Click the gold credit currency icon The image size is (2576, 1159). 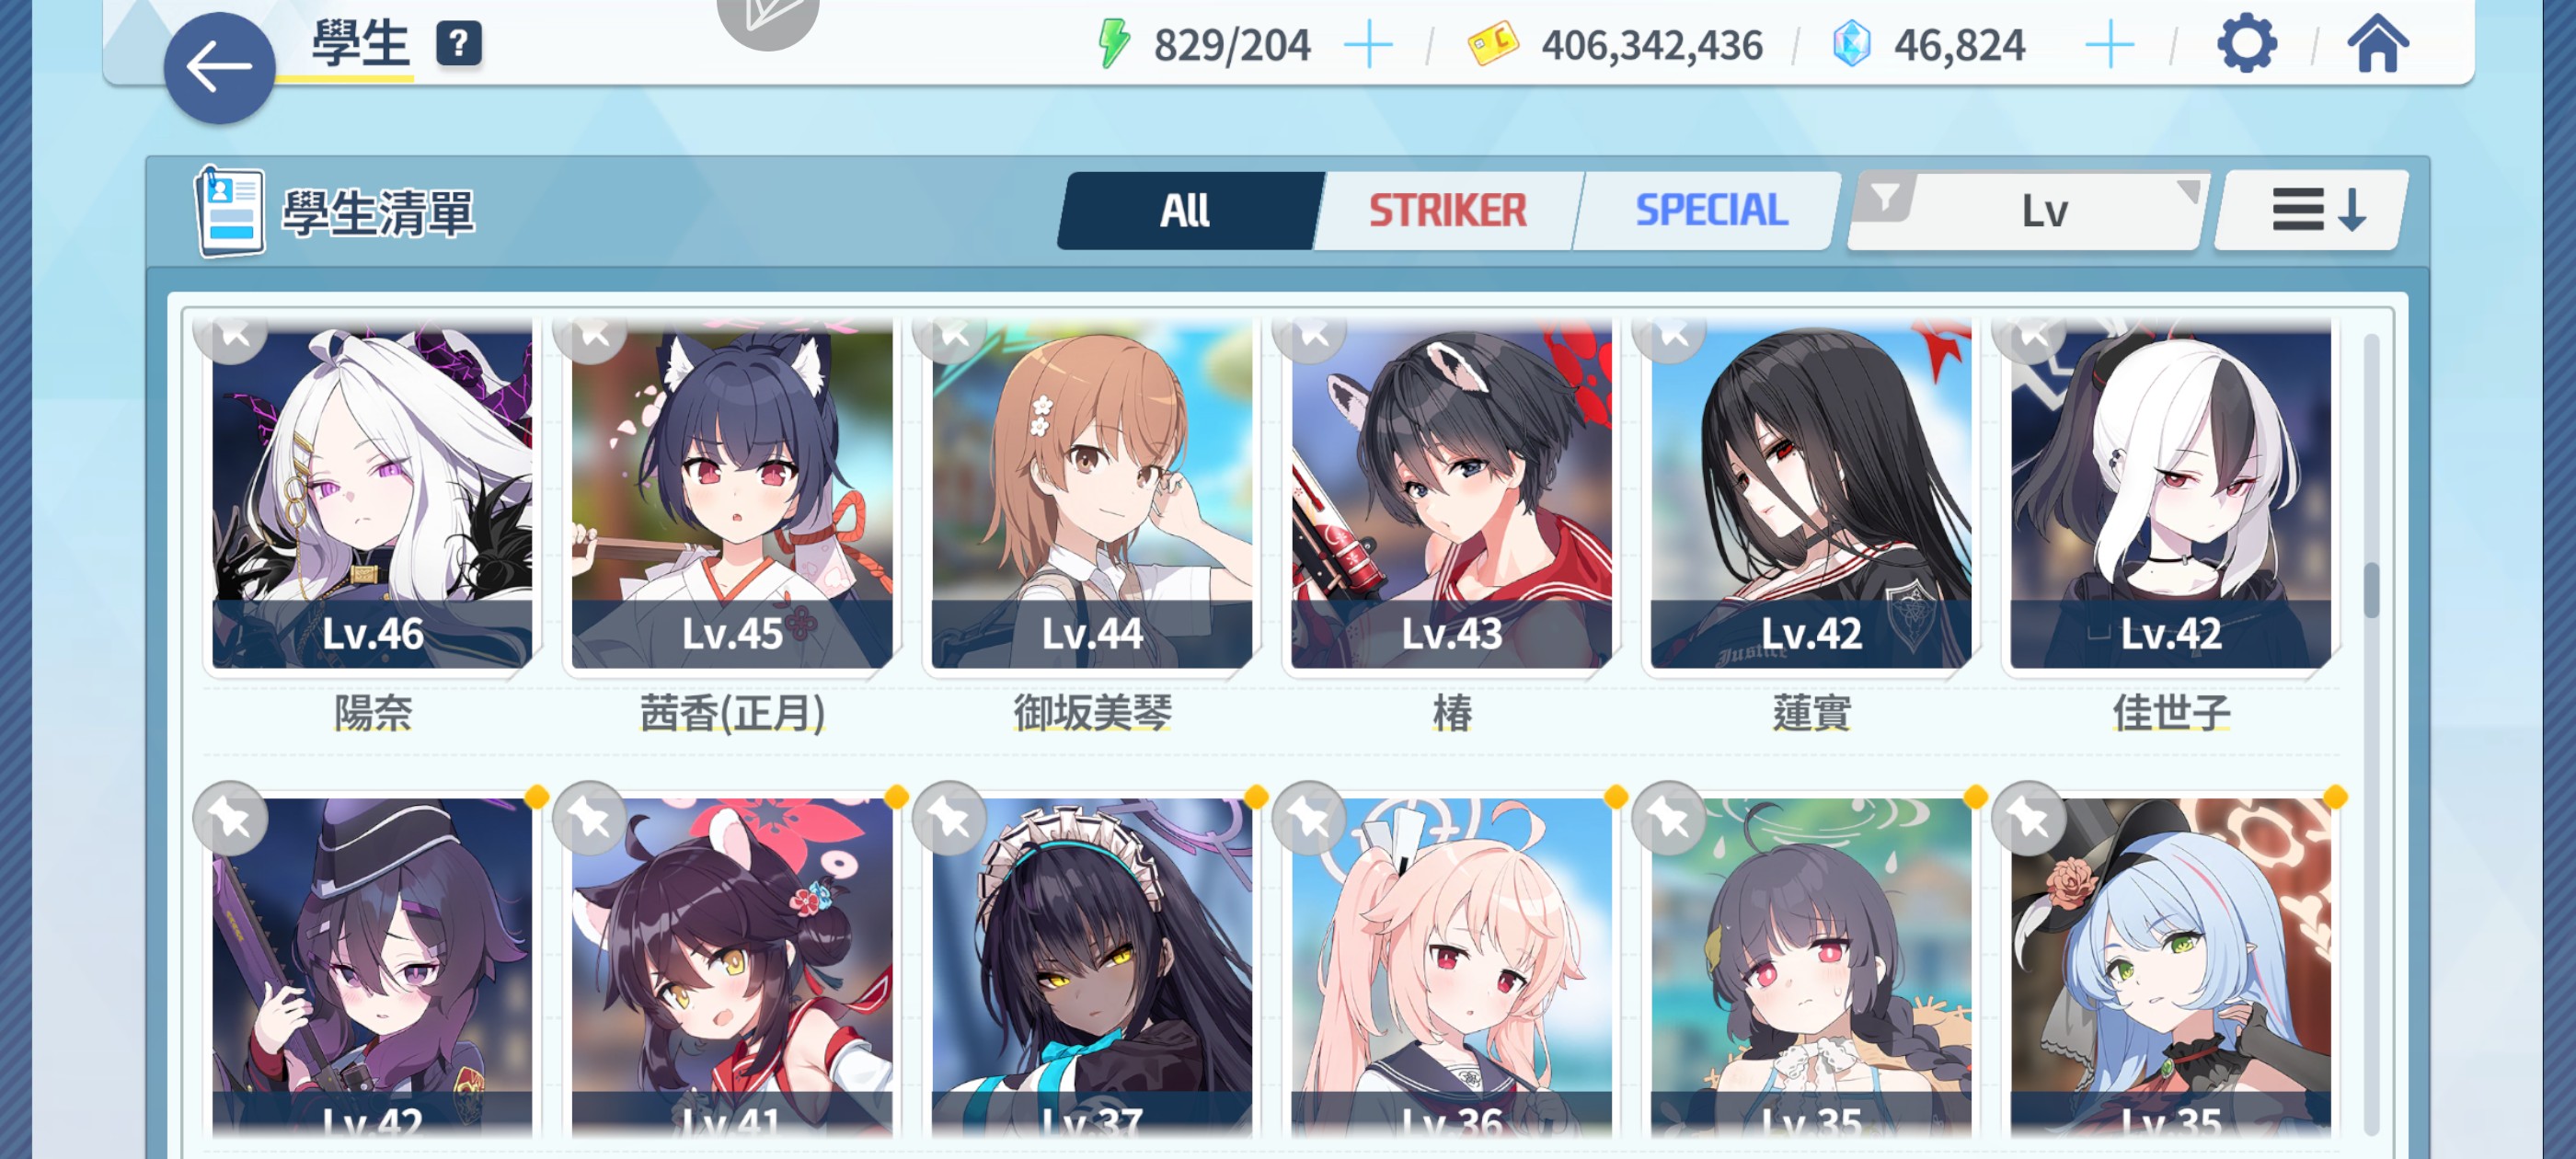point(1492,45)
